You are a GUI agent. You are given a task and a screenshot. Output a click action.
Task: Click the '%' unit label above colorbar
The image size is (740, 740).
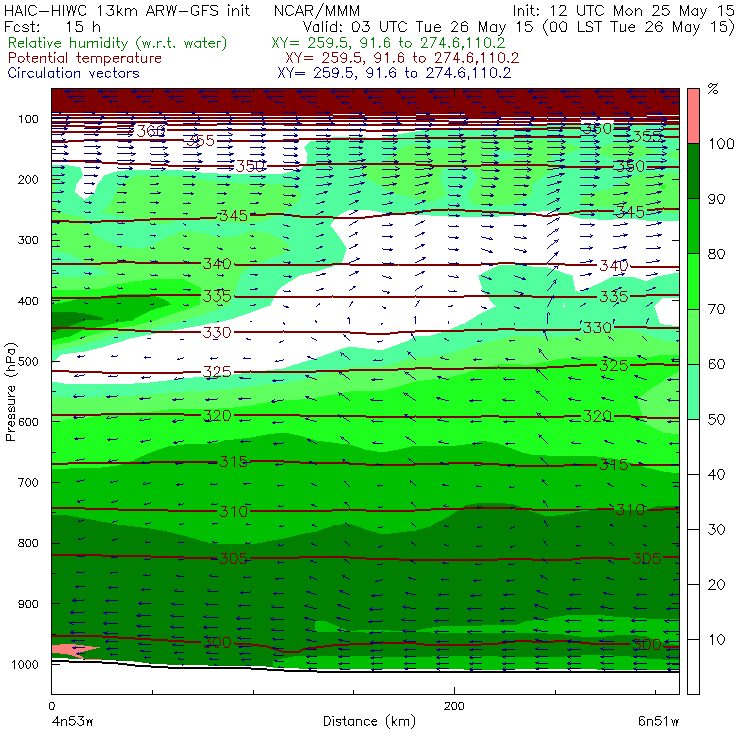[713, 89]
